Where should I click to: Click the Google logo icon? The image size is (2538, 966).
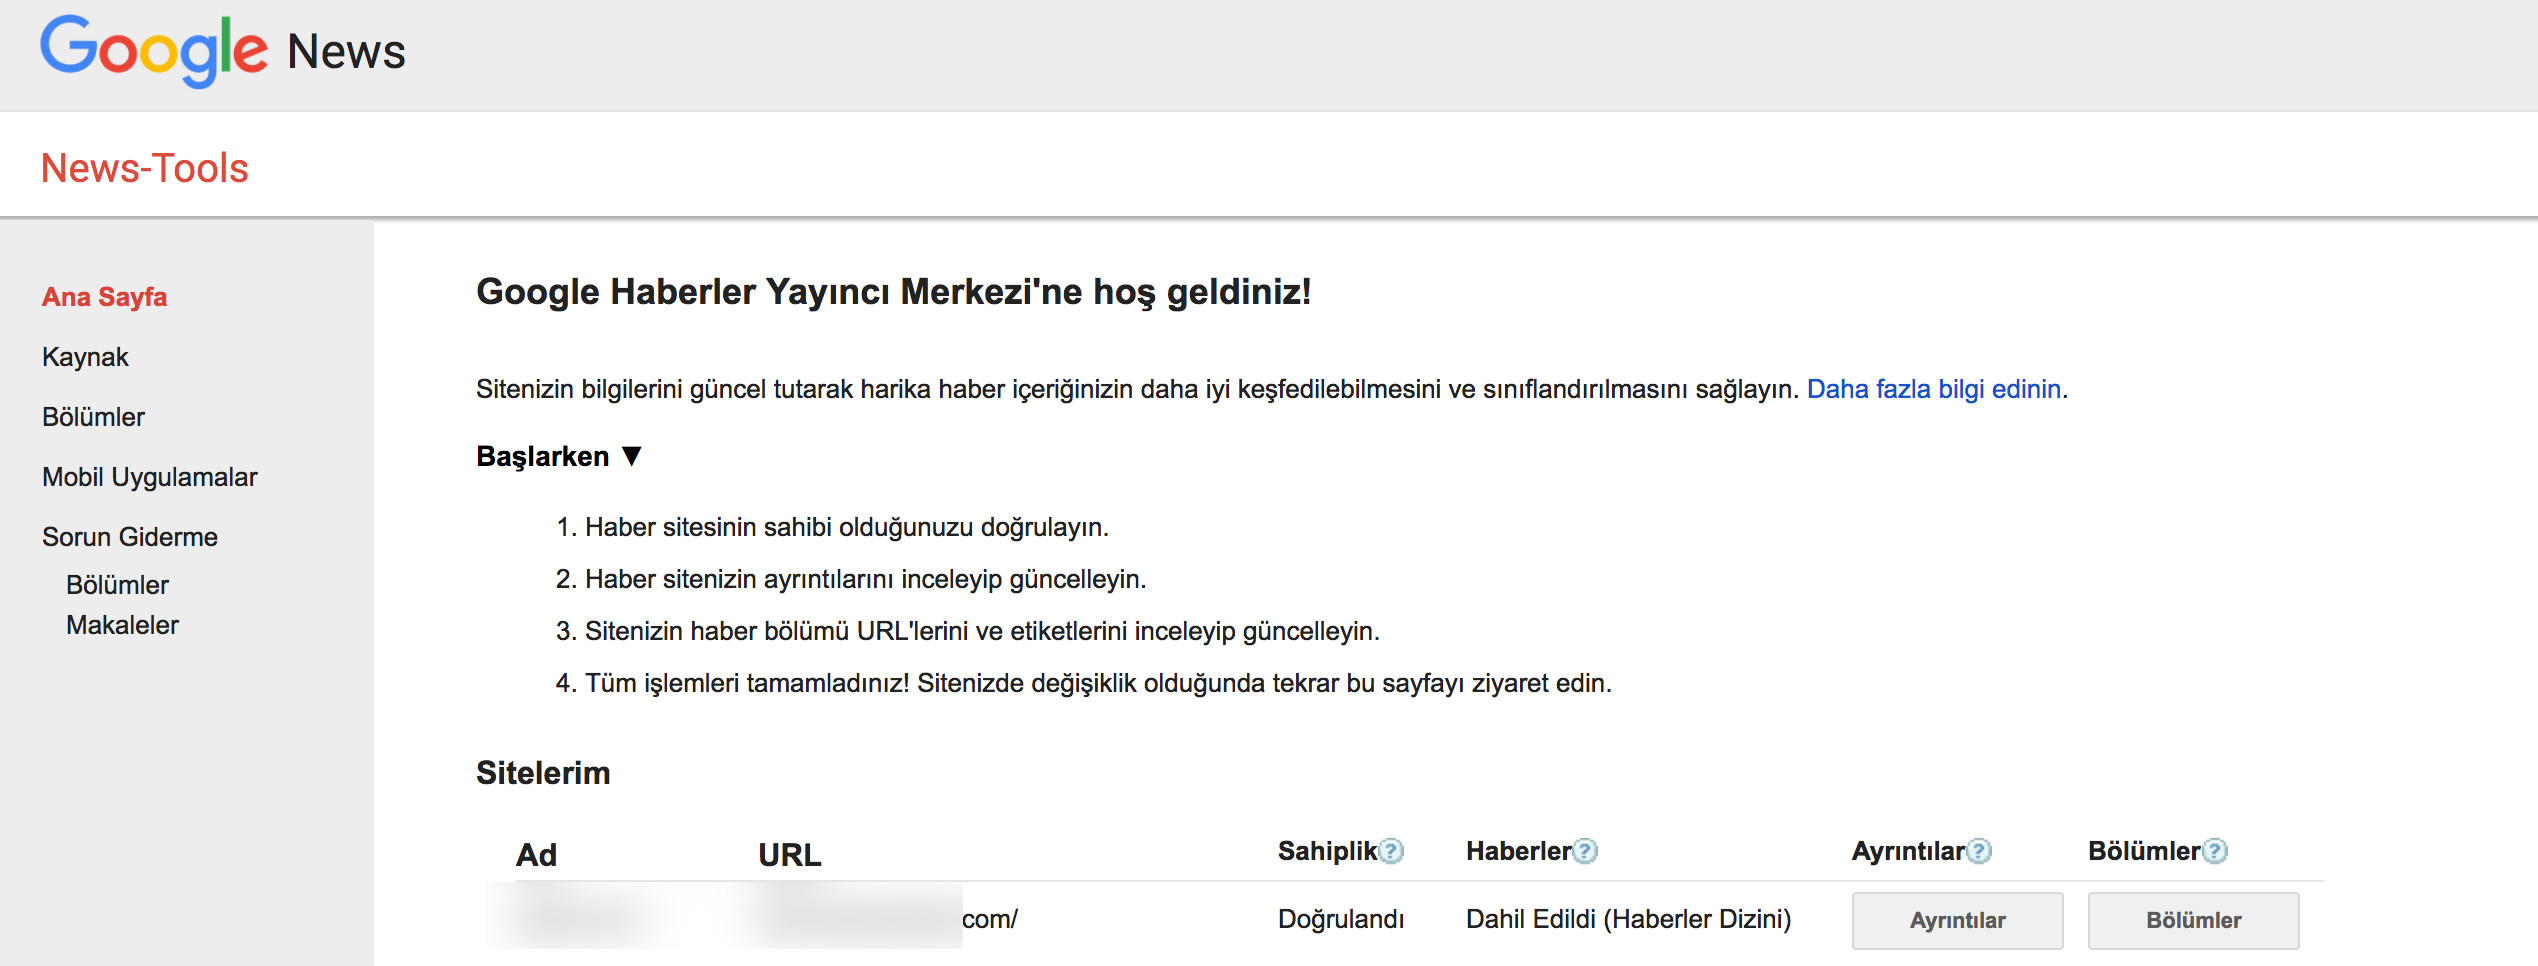pos(154,50)
